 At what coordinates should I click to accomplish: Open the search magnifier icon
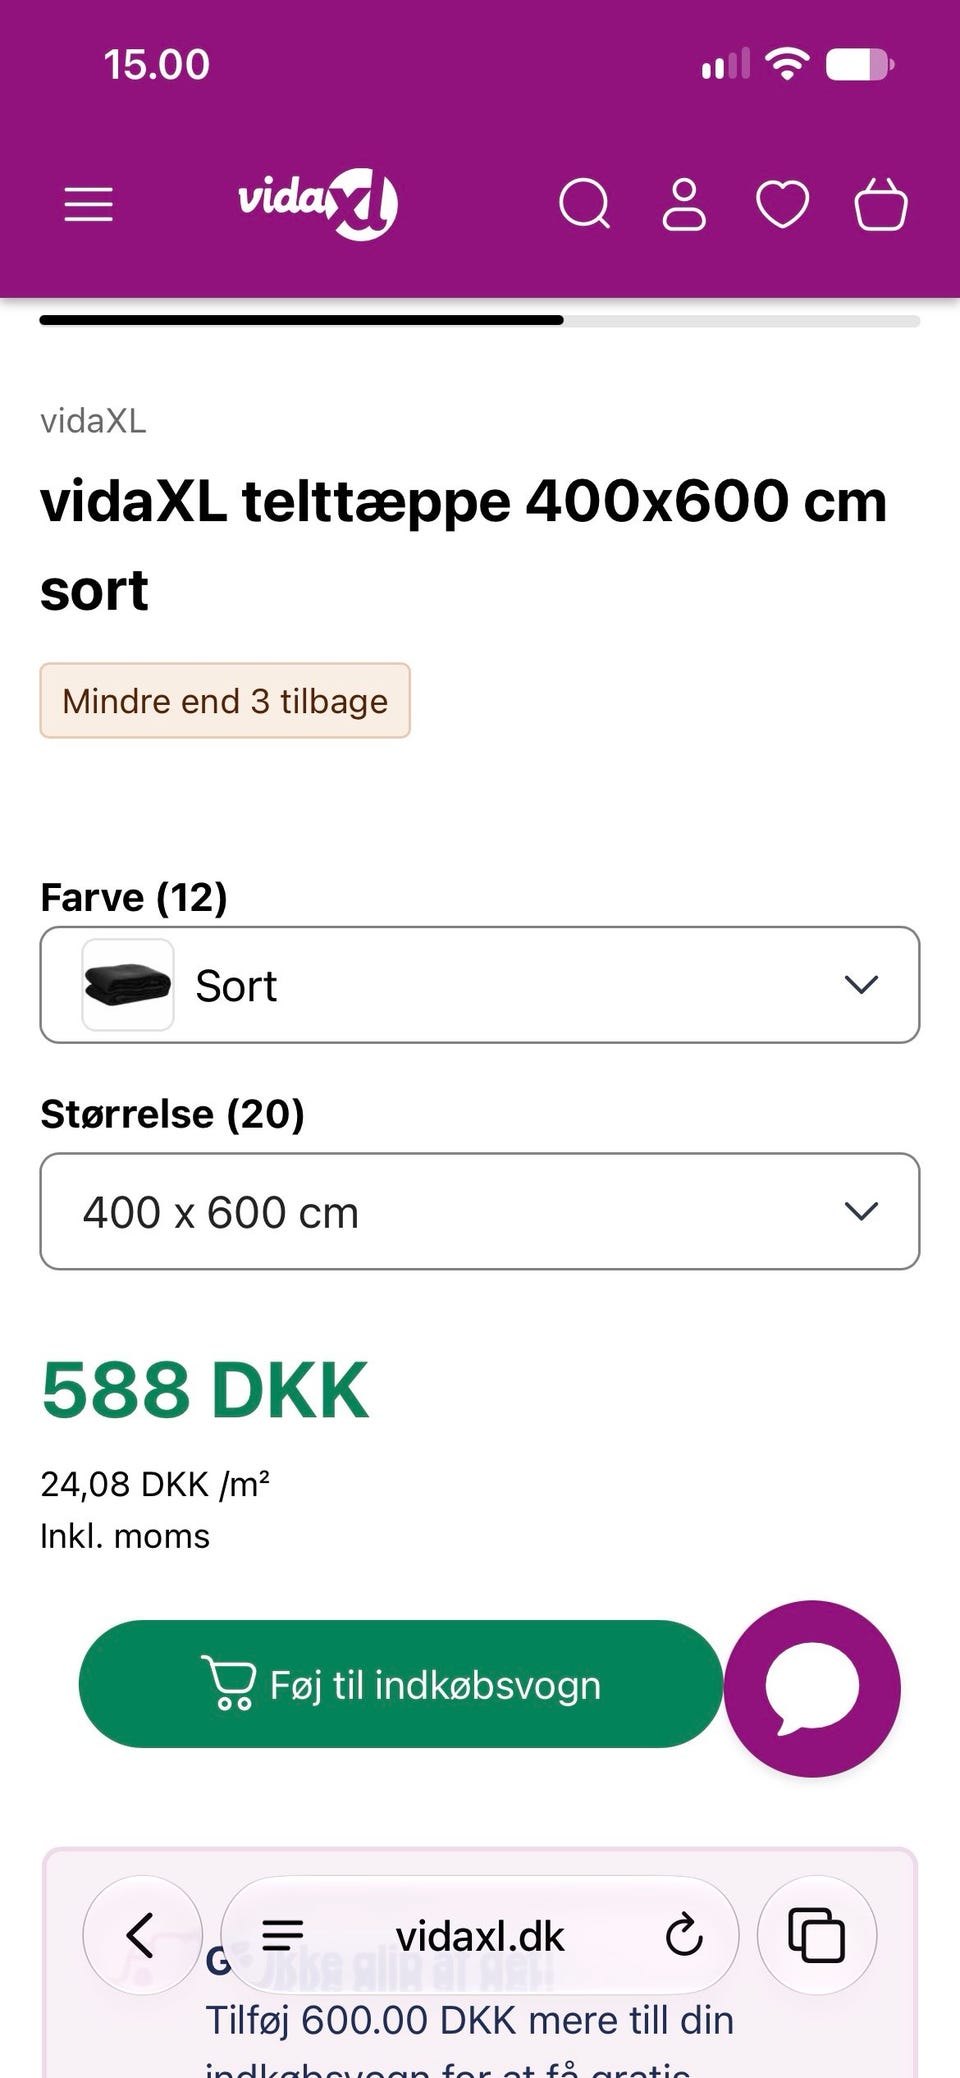click(x=585, y=205)
